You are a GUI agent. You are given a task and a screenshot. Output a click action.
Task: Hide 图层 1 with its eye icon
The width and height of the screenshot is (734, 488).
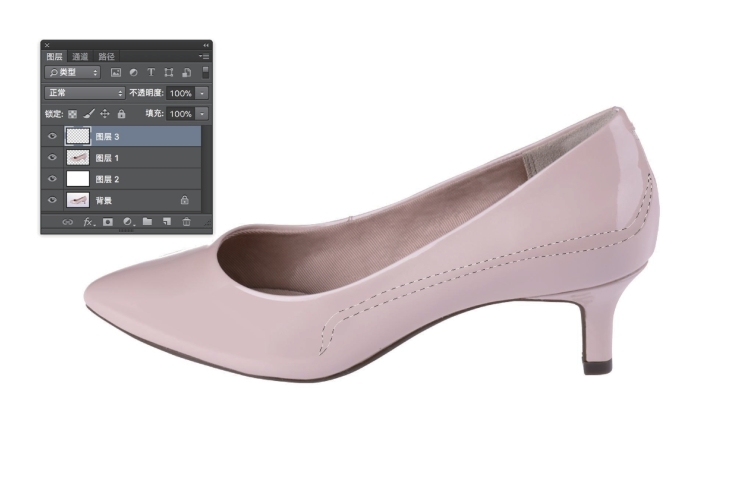(x=52, y=157)
